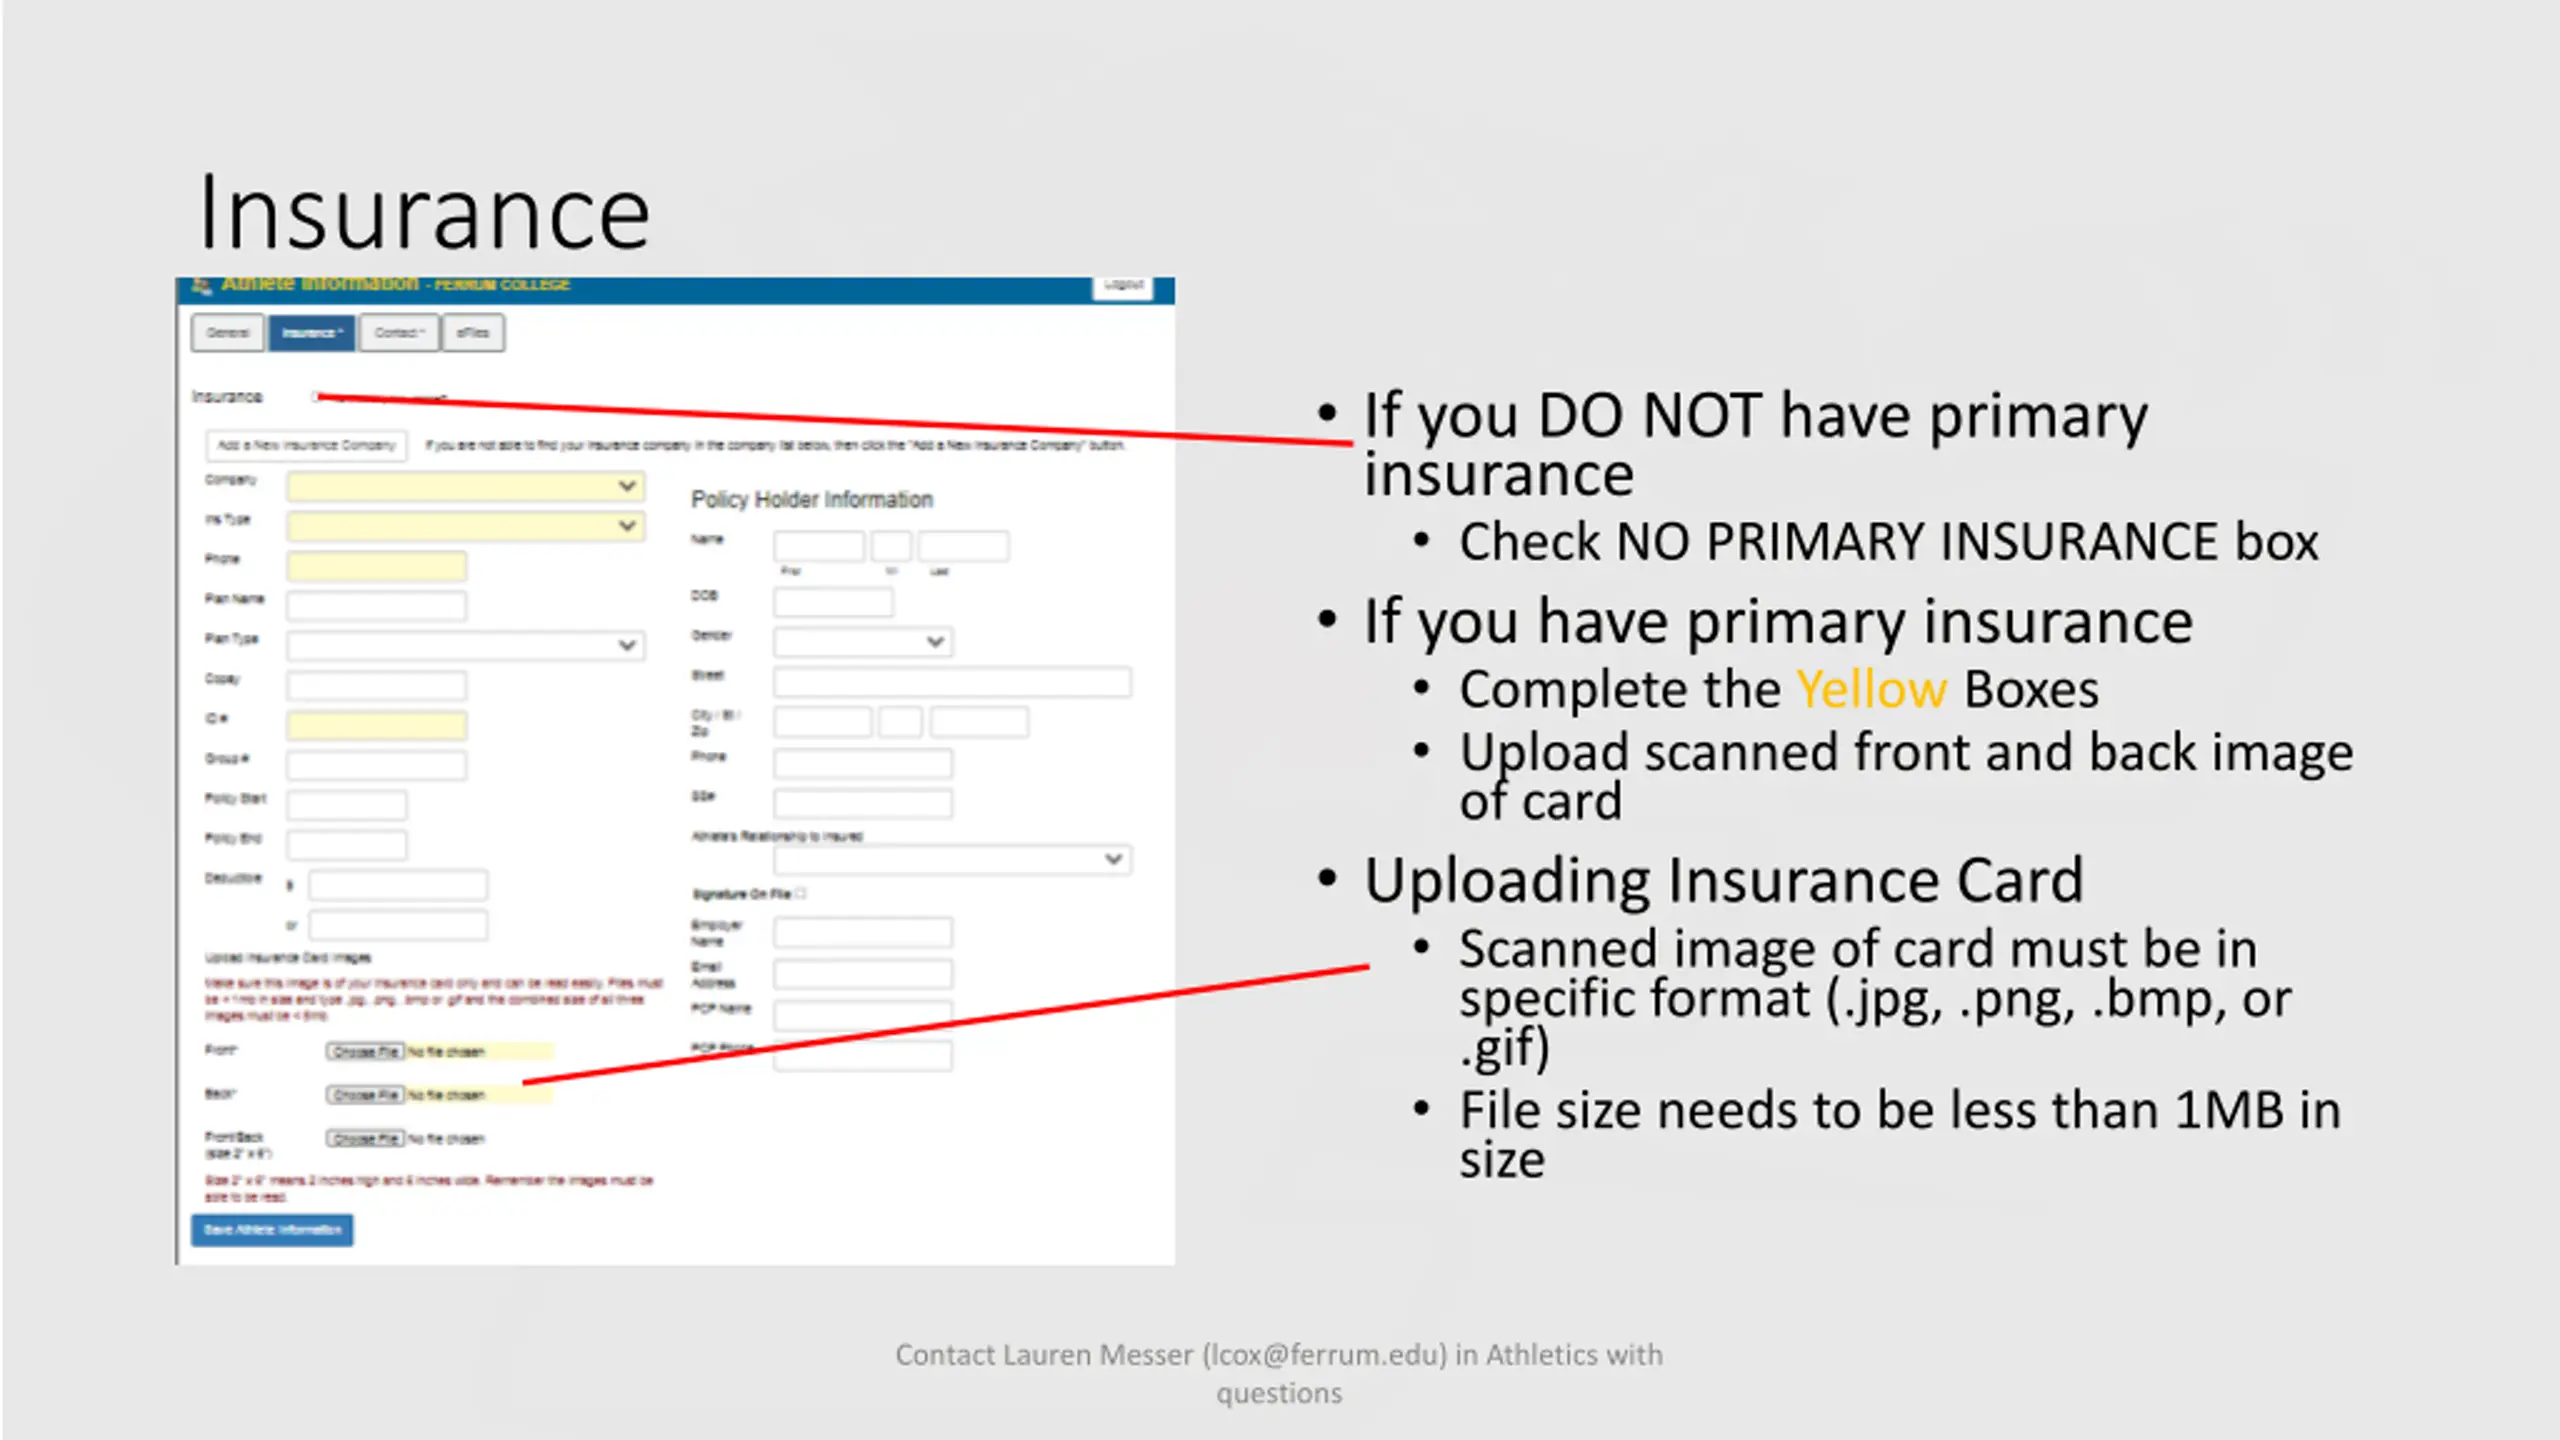The image size is (2560, 1440).
Task: Click the Deductible dollar amount field
Action: coord(398,885)
